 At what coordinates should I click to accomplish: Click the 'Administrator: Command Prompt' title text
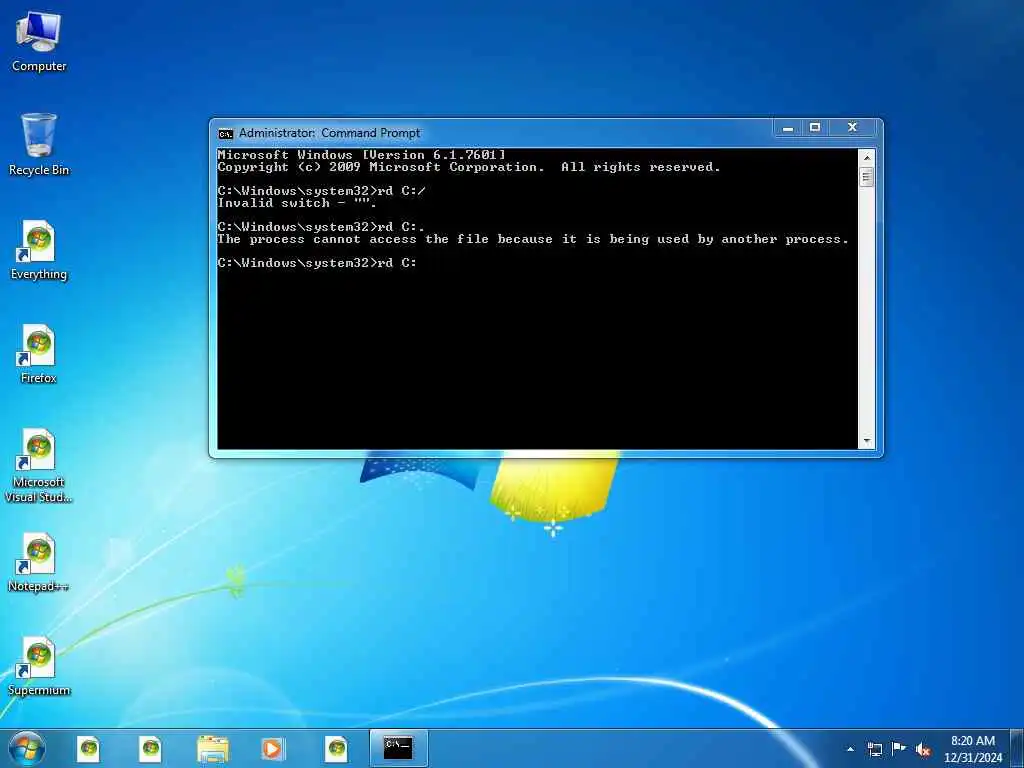[x=330, y=133]
